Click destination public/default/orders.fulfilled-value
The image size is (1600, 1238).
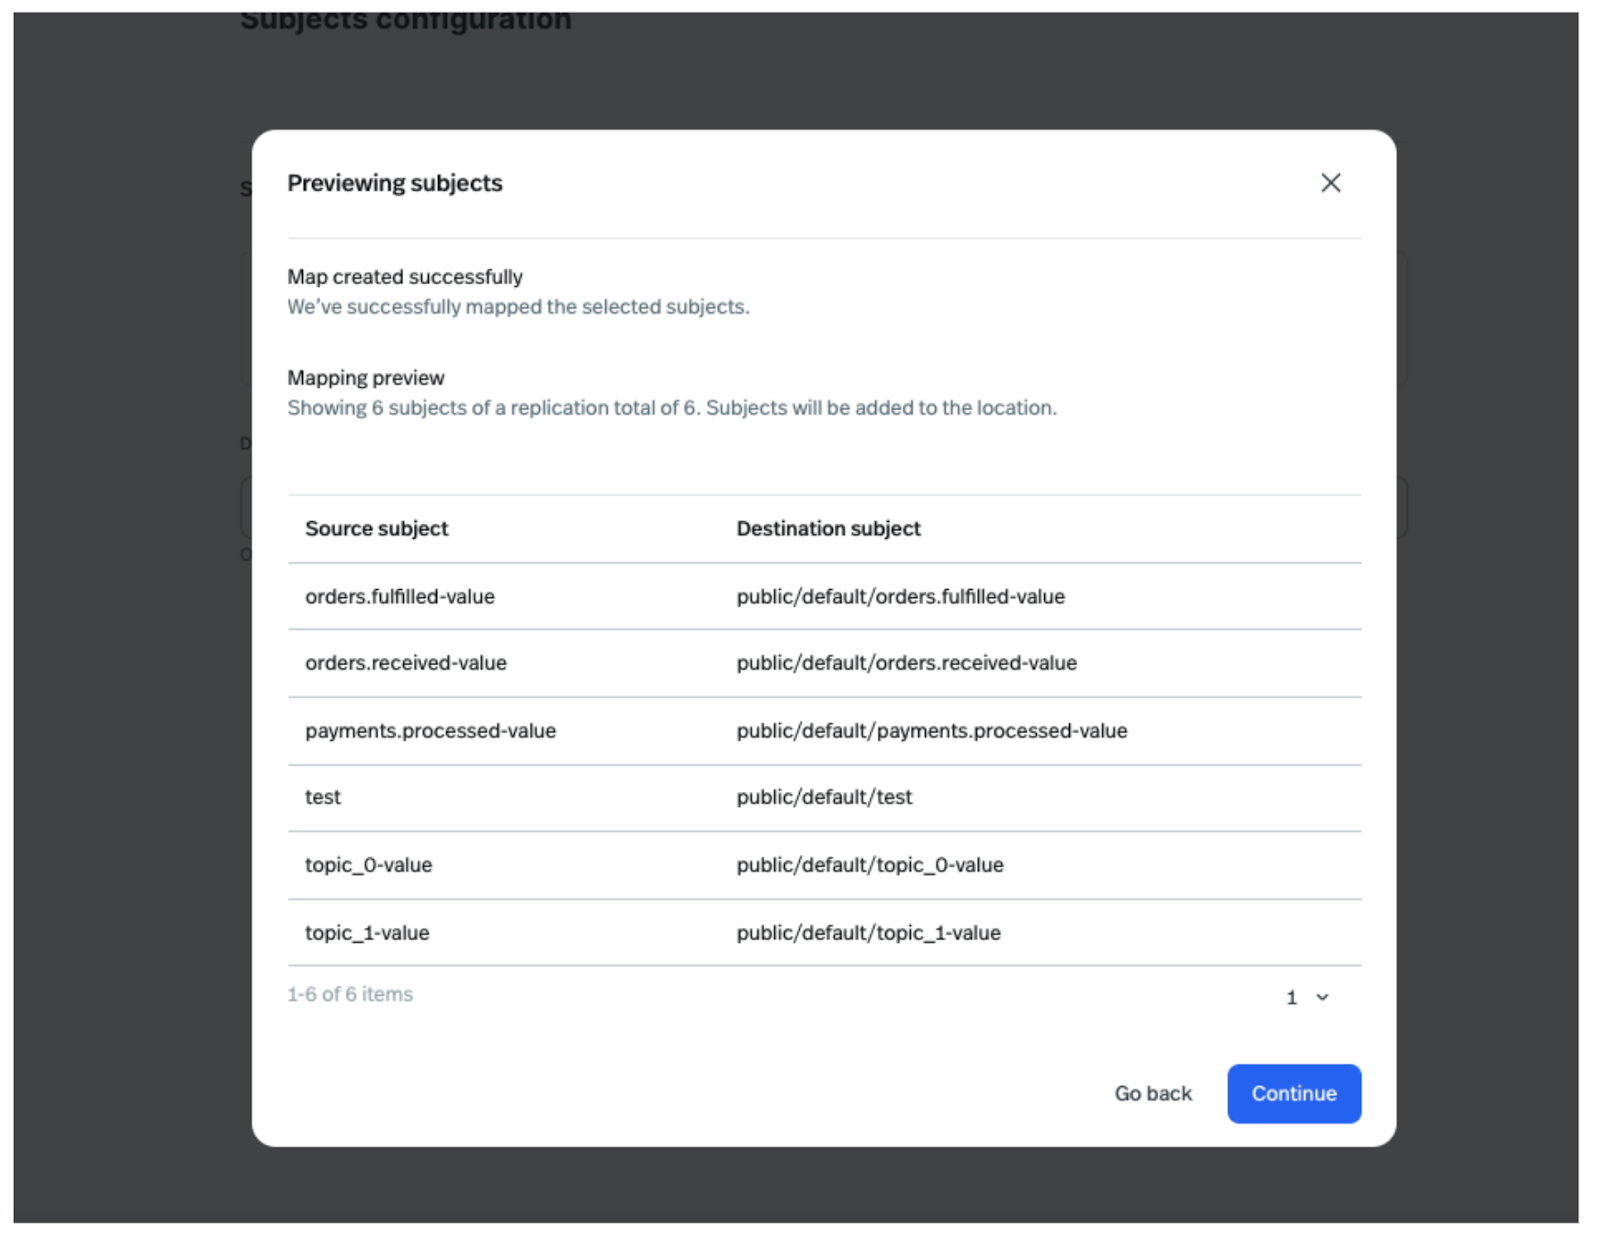pos(900,597)
